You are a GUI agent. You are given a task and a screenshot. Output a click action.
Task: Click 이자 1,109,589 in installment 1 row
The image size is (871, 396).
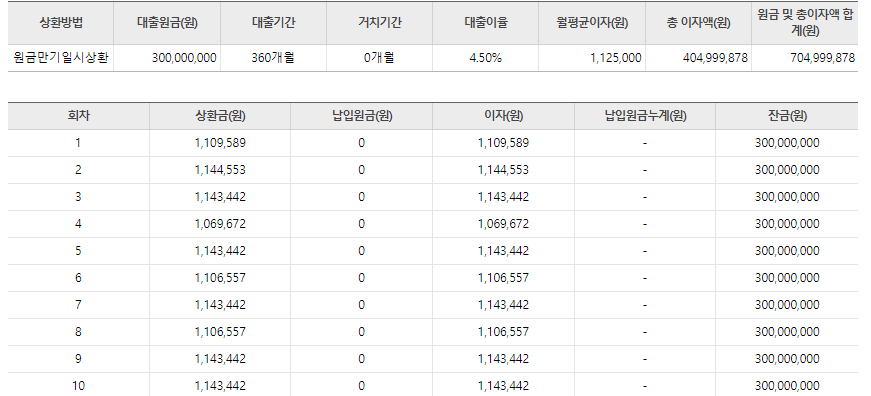pyautogui.click(x=503, y=143)
